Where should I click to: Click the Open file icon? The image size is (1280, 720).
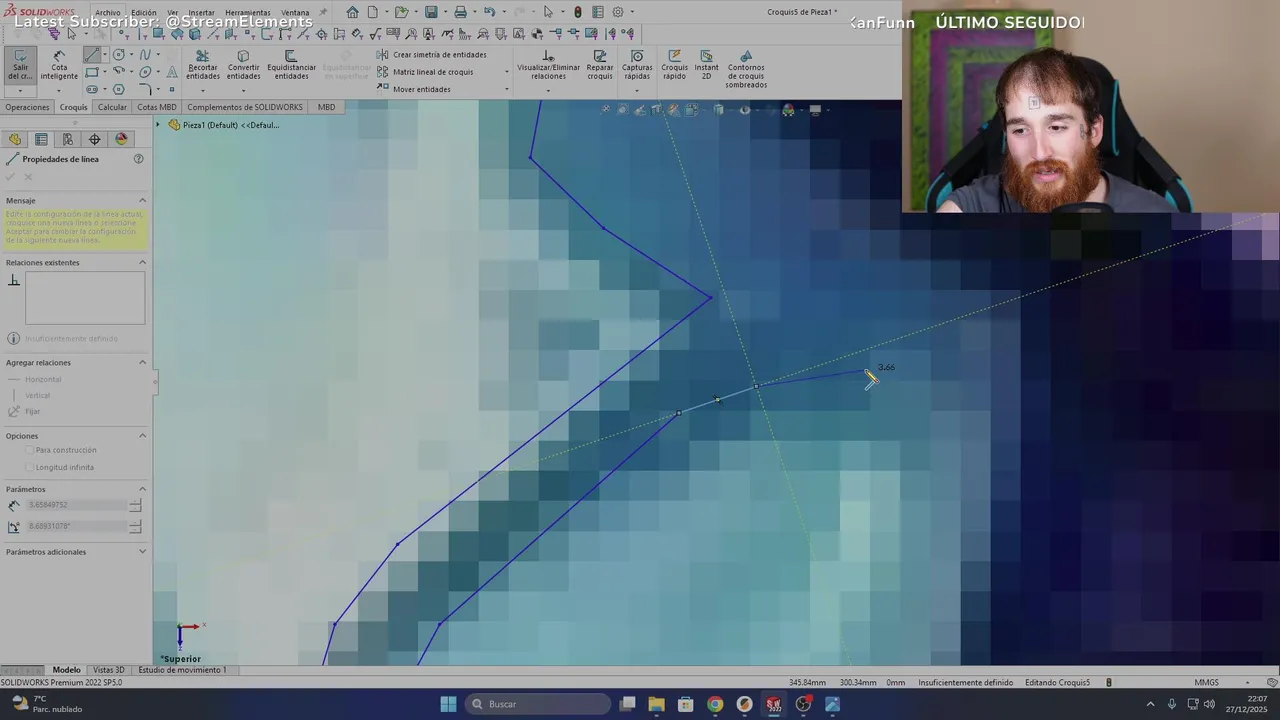tap(401, 12)
